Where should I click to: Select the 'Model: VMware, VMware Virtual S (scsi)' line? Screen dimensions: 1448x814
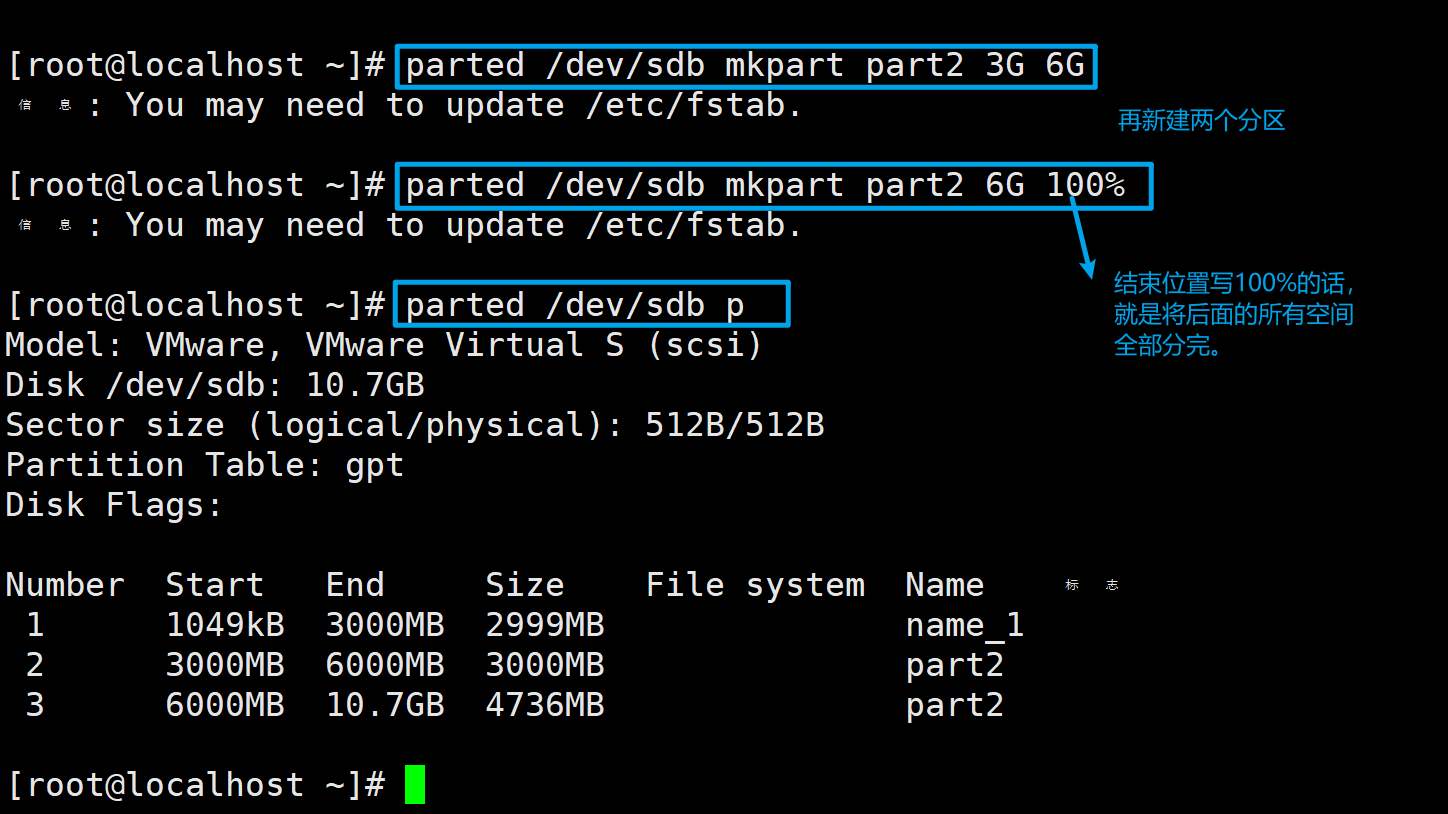pos(384,346)
